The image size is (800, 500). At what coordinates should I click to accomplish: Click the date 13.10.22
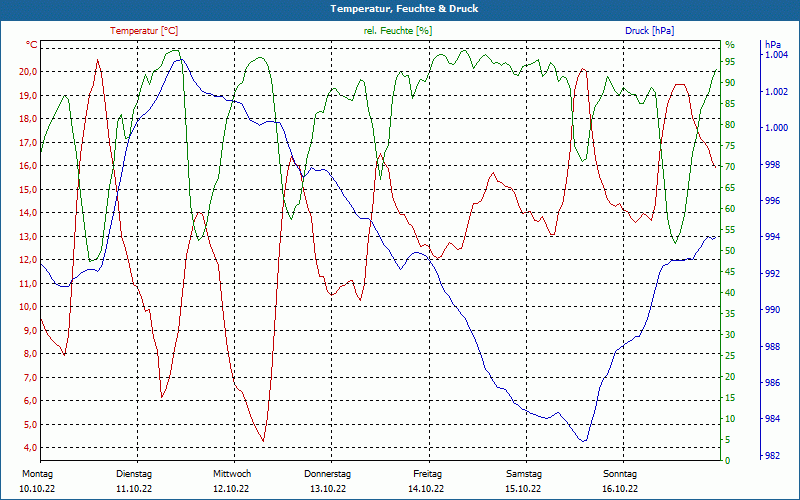(328, 489)
